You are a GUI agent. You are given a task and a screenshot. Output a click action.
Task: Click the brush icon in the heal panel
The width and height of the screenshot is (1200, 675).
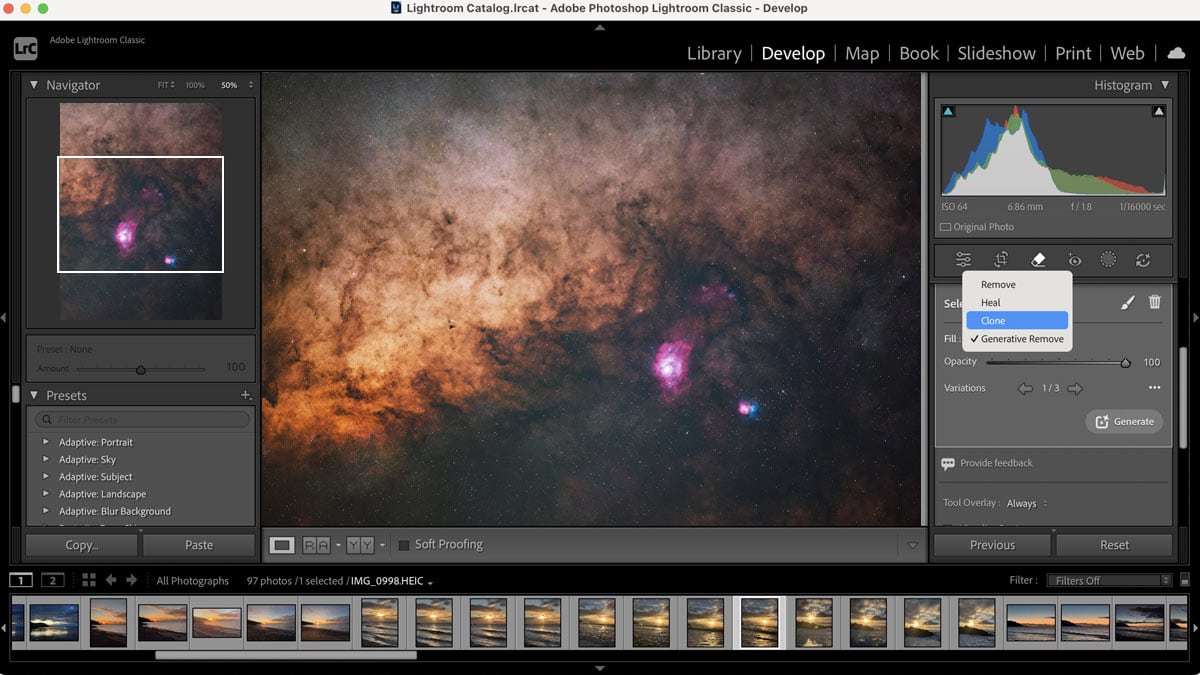(x=1128, y=302)
